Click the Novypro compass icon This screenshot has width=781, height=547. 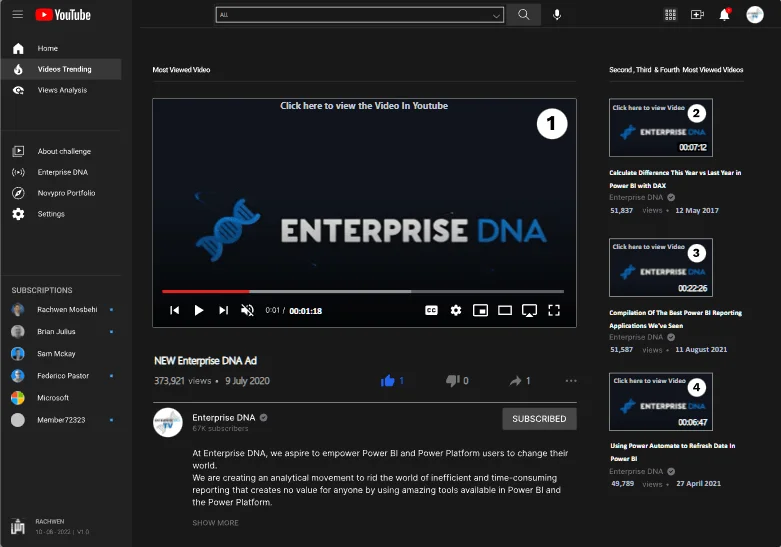[18, 193]
